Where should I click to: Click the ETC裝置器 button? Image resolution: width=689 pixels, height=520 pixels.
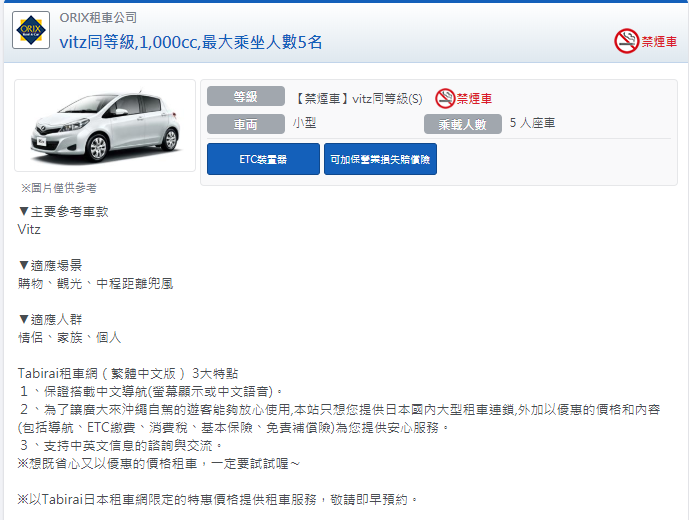pos(263,159)
